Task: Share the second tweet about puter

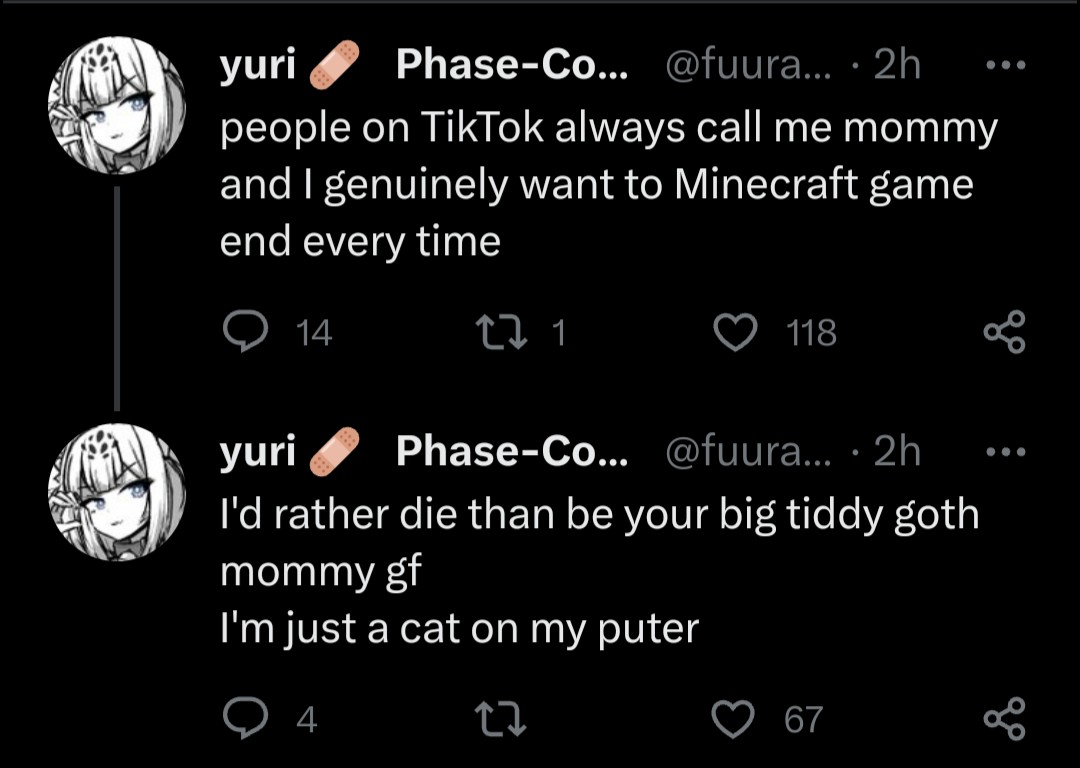Action: (x=1003, y=718)
